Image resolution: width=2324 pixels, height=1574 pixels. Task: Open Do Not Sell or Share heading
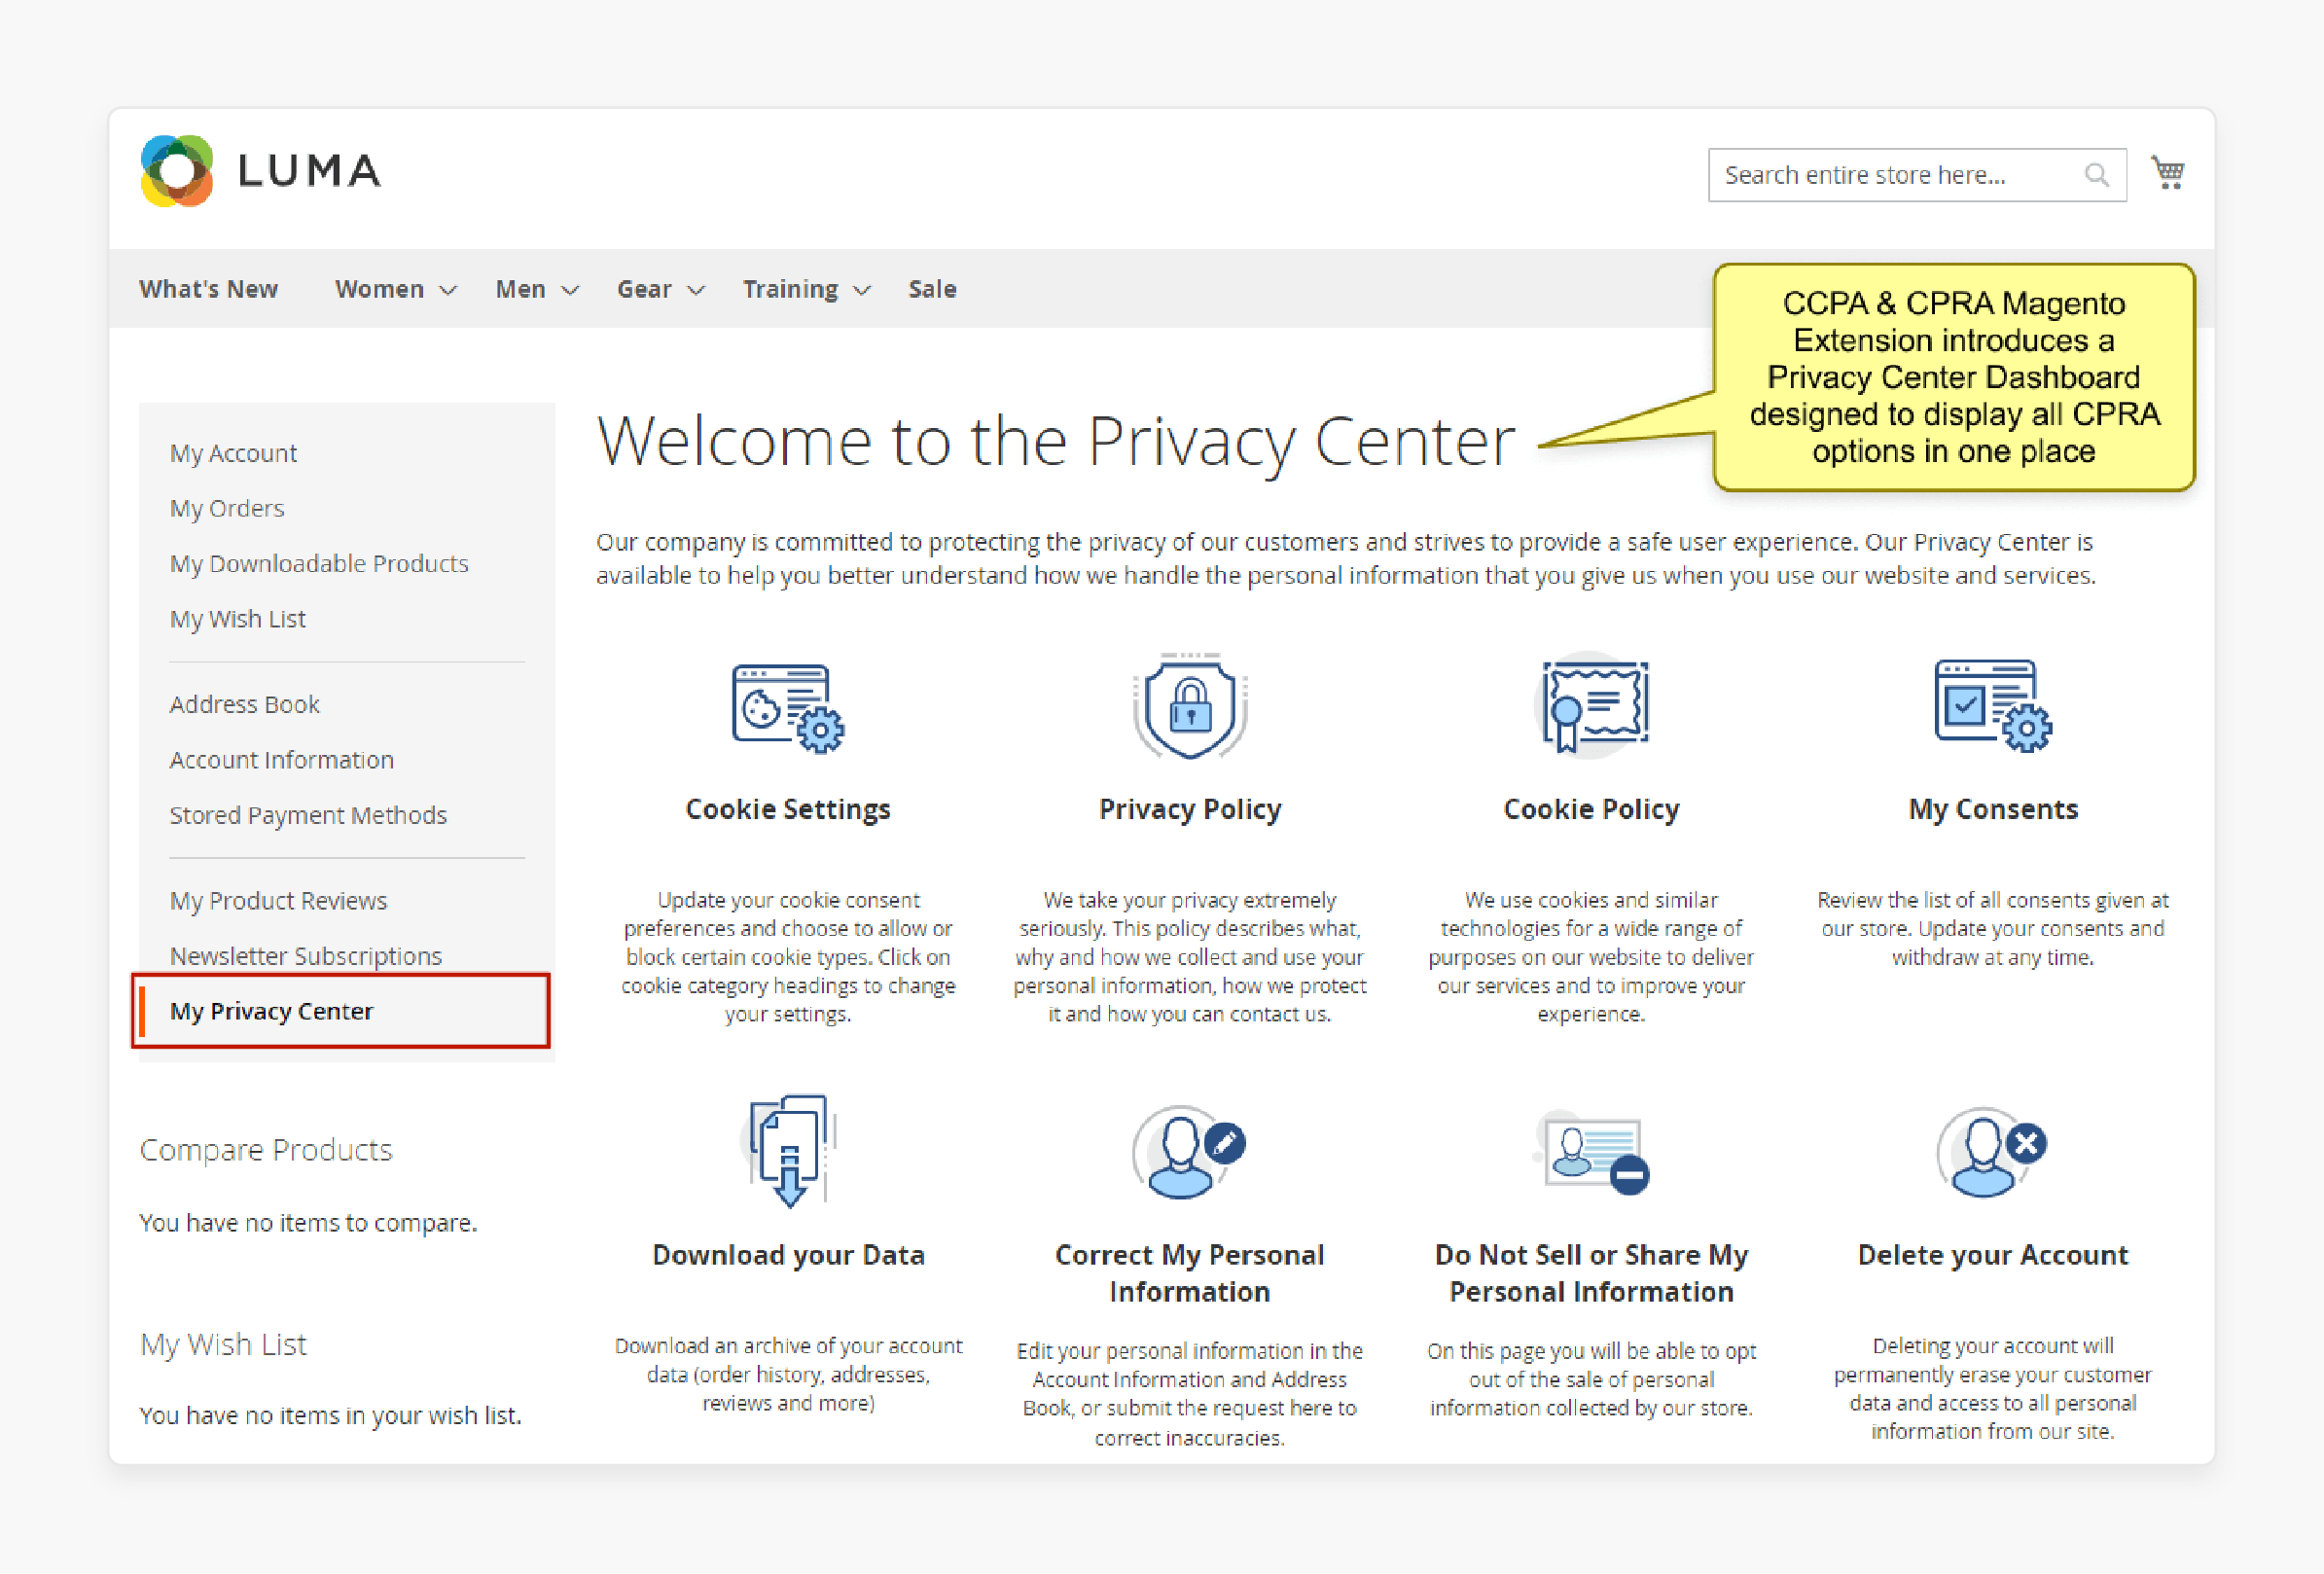point(1592,1273)
